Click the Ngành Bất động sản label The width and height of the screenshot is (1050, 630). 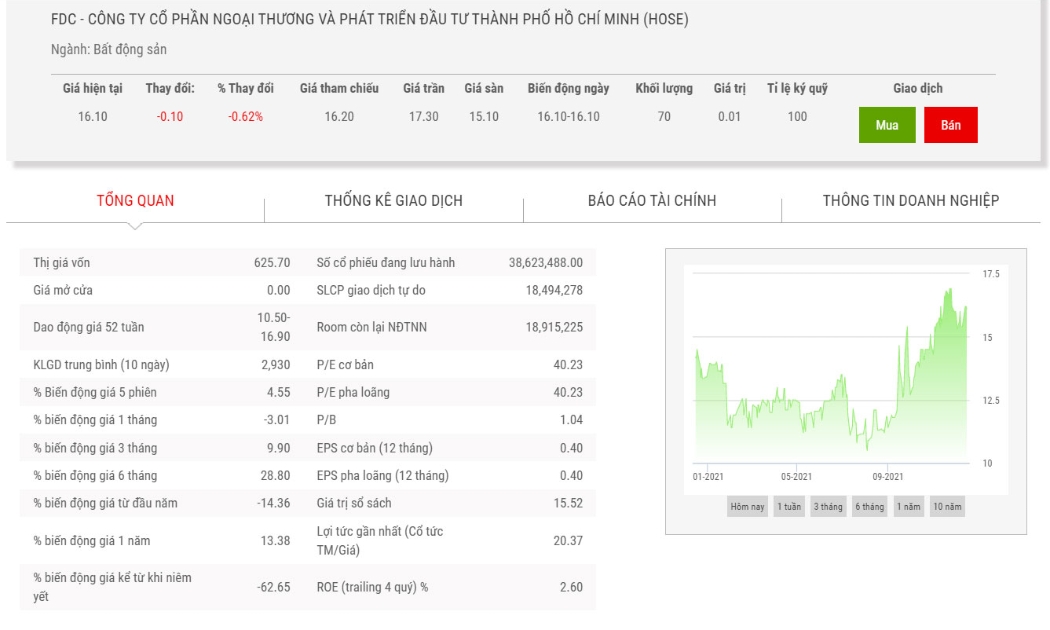[x=108, y=50]
